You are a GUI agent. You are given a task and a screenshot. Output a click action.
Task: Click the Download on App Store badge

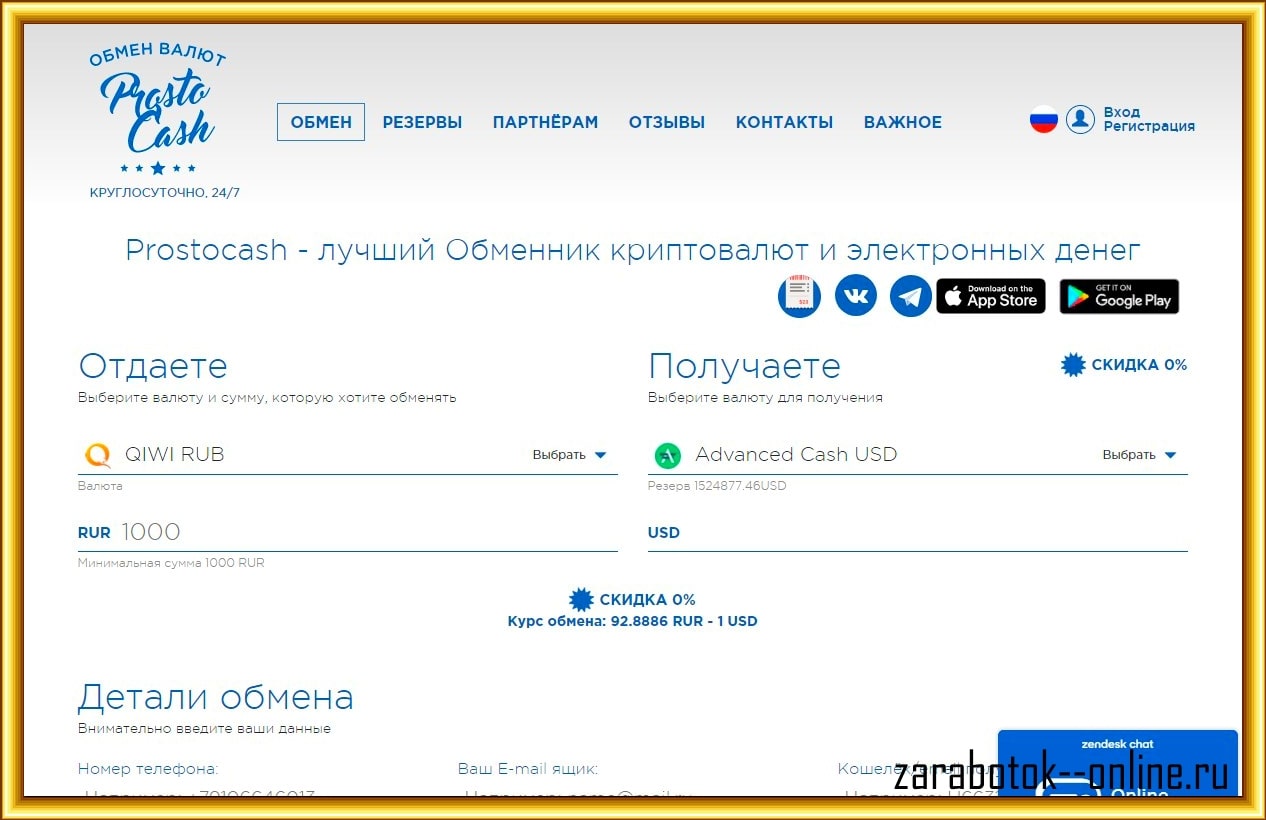990,297
